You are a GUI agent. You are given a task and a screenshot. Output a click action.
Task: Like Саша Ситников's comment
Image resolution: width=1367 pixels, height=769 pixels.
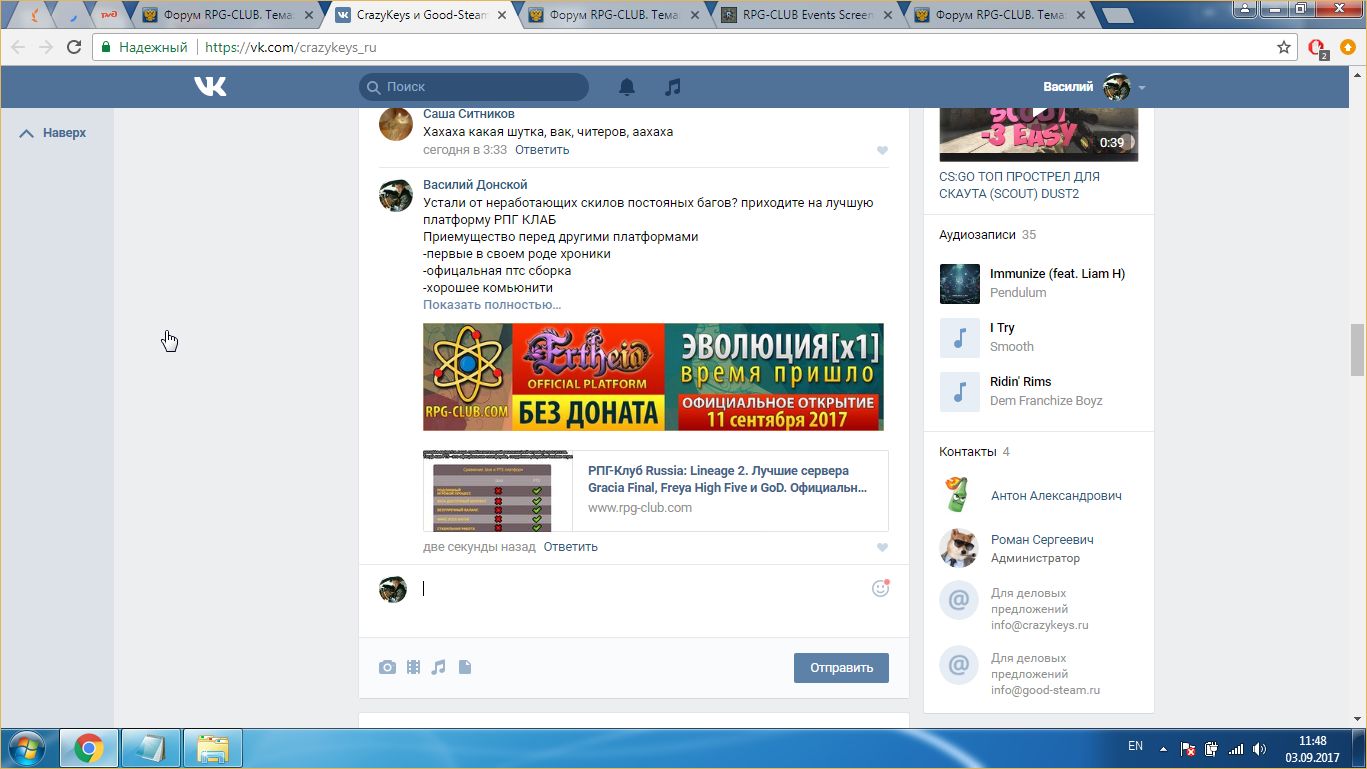coord(882,151)
